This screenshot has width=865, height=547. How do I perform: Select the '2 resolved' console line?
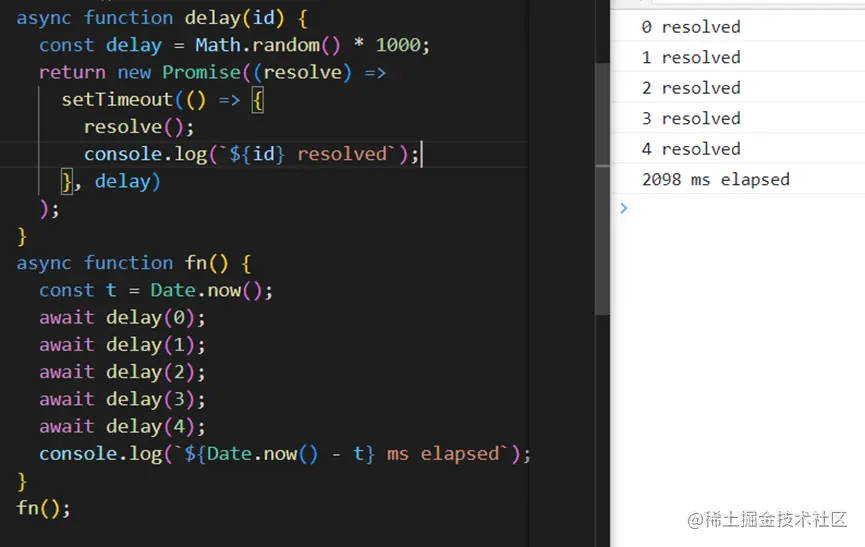coord(691,88)
